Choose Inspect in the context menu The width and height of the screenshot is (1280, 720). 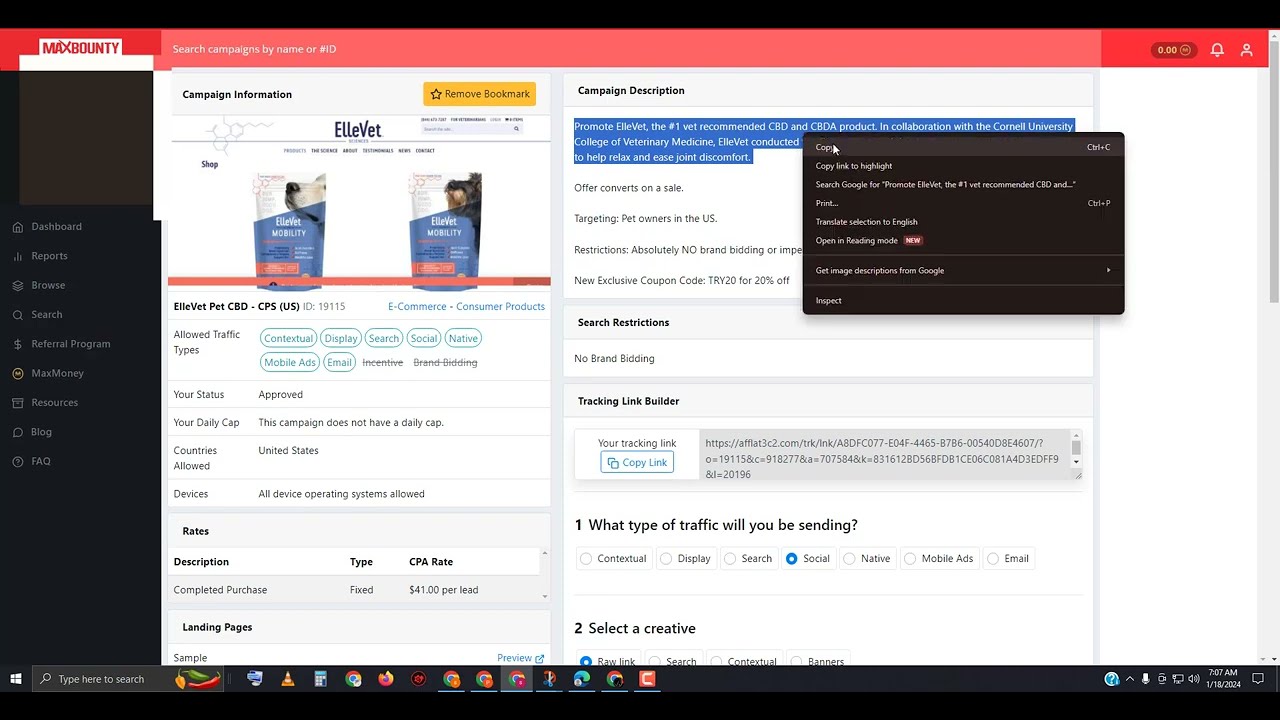click(x=963, y=301)
